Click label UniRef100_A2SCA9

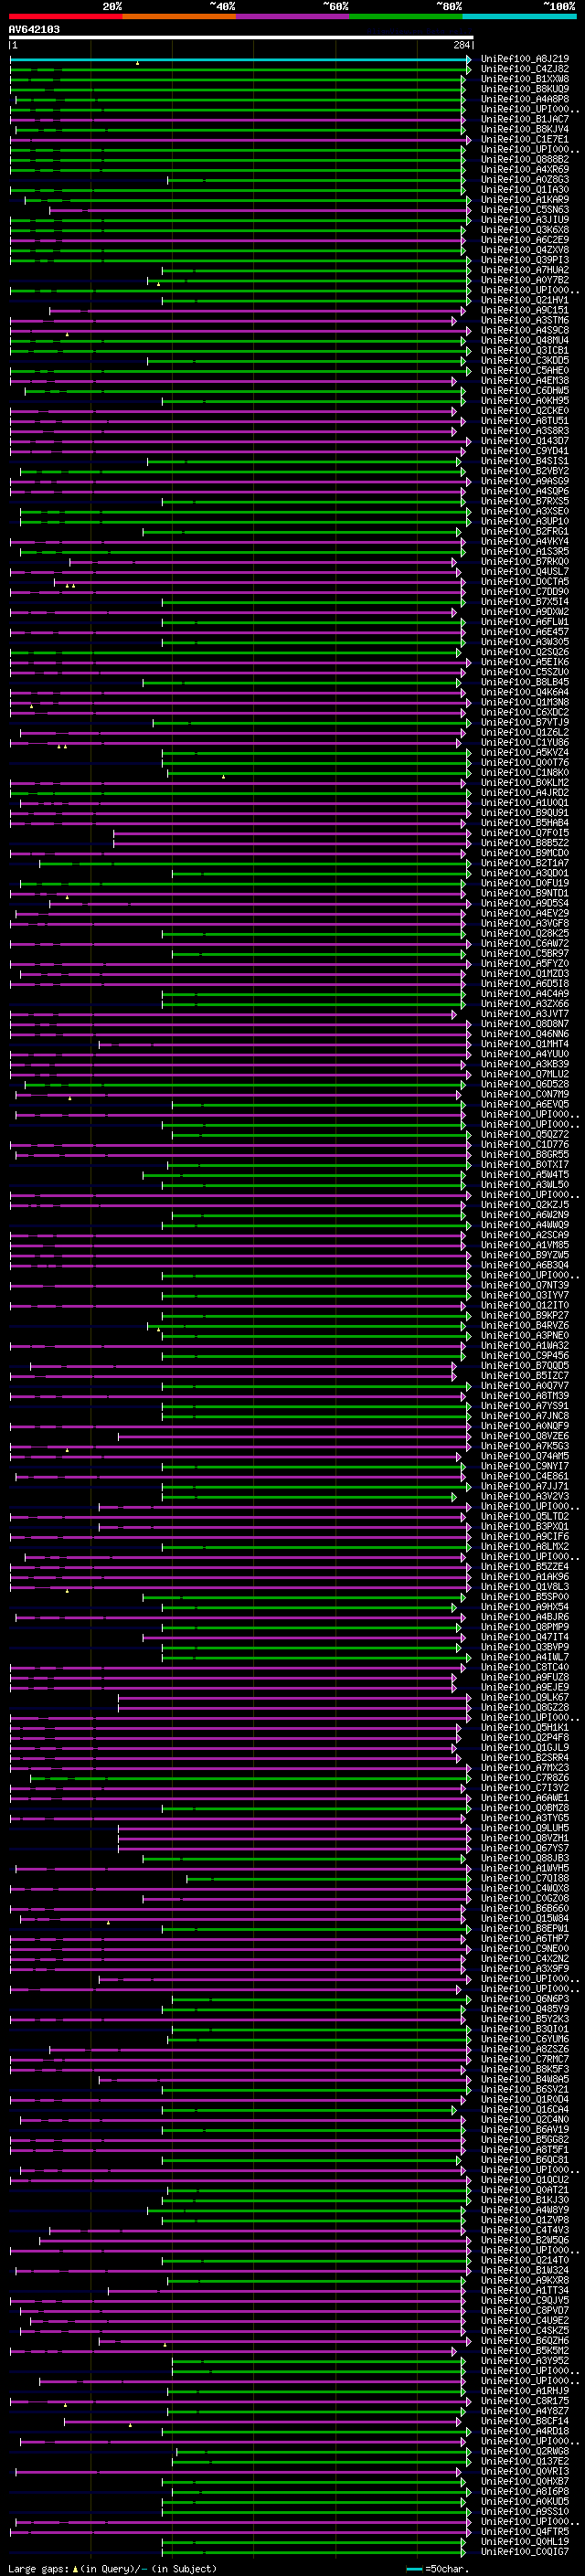click(x=525, y=1234)
